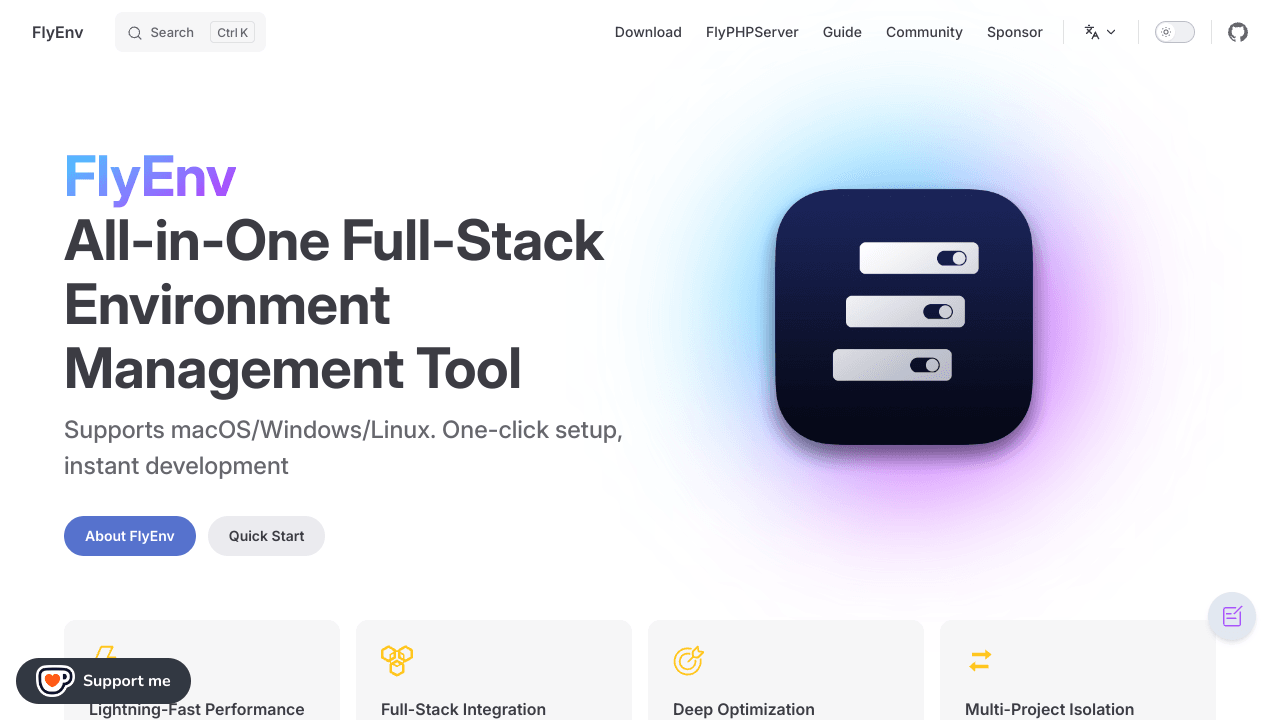Click the FlyEnv site title
Viewport: 1280px width, 720px height.
point(58,32)
